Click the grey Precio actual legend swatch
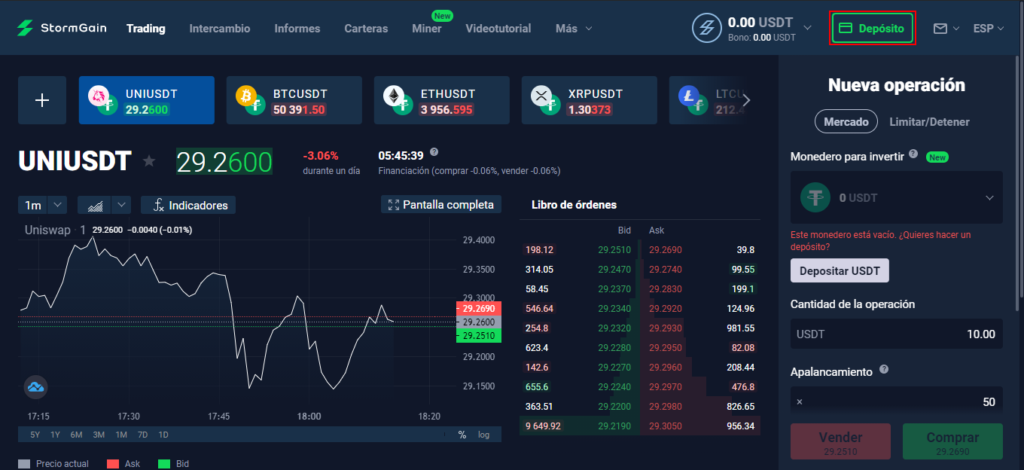1024x470 pixels. 24,464
